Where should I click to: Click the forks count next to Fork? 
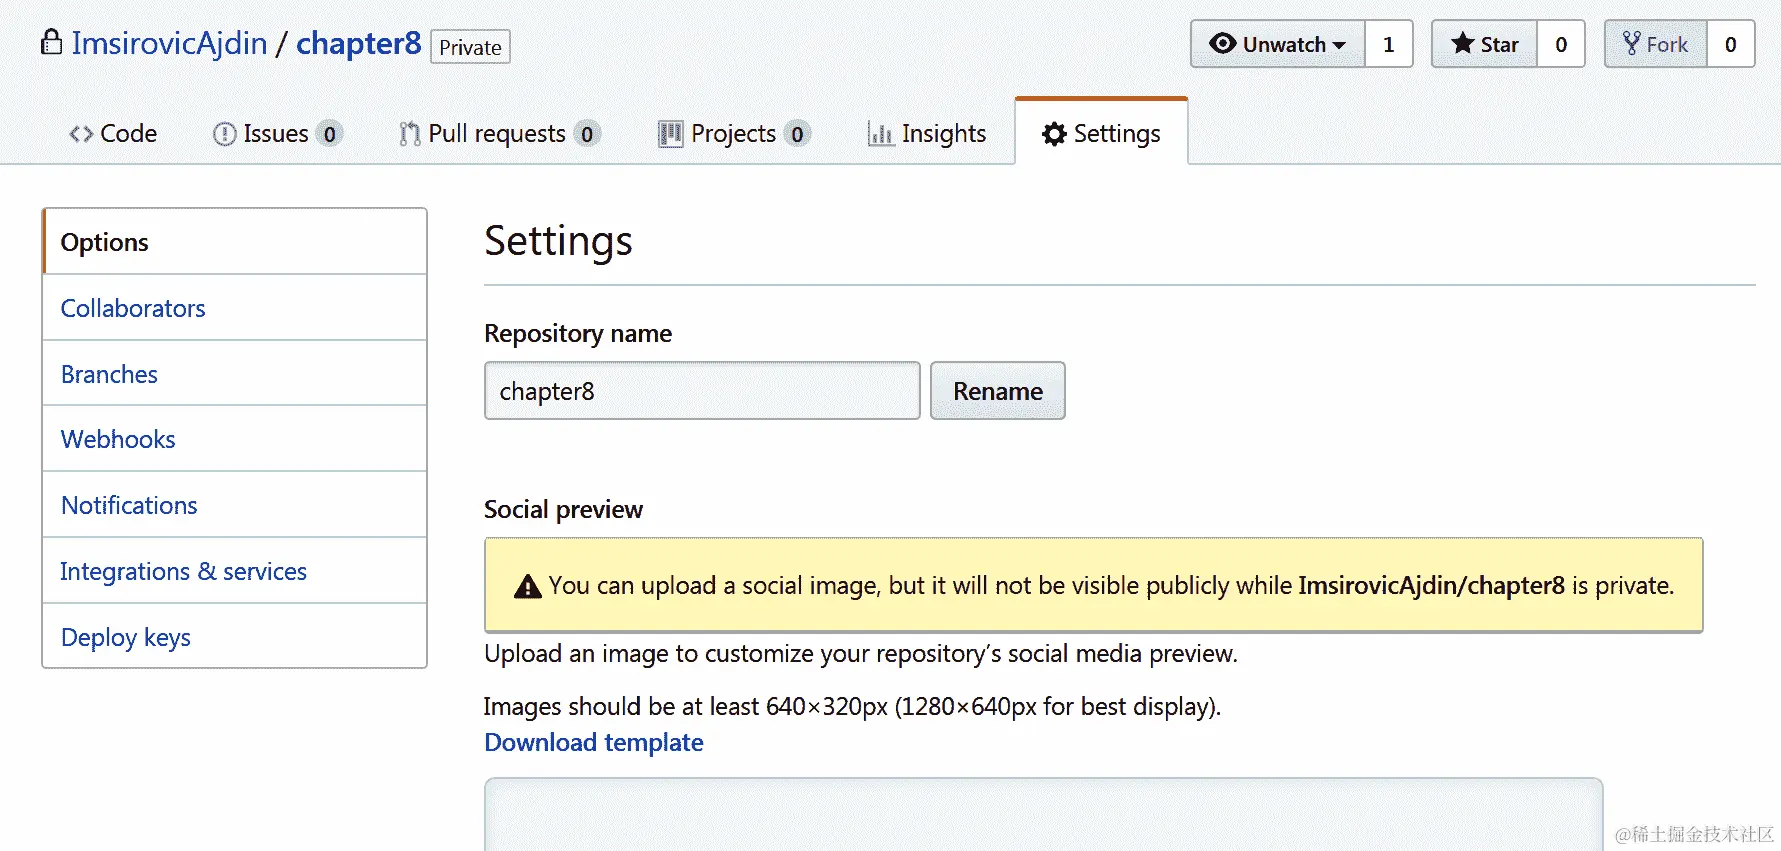click(1731, 44)
